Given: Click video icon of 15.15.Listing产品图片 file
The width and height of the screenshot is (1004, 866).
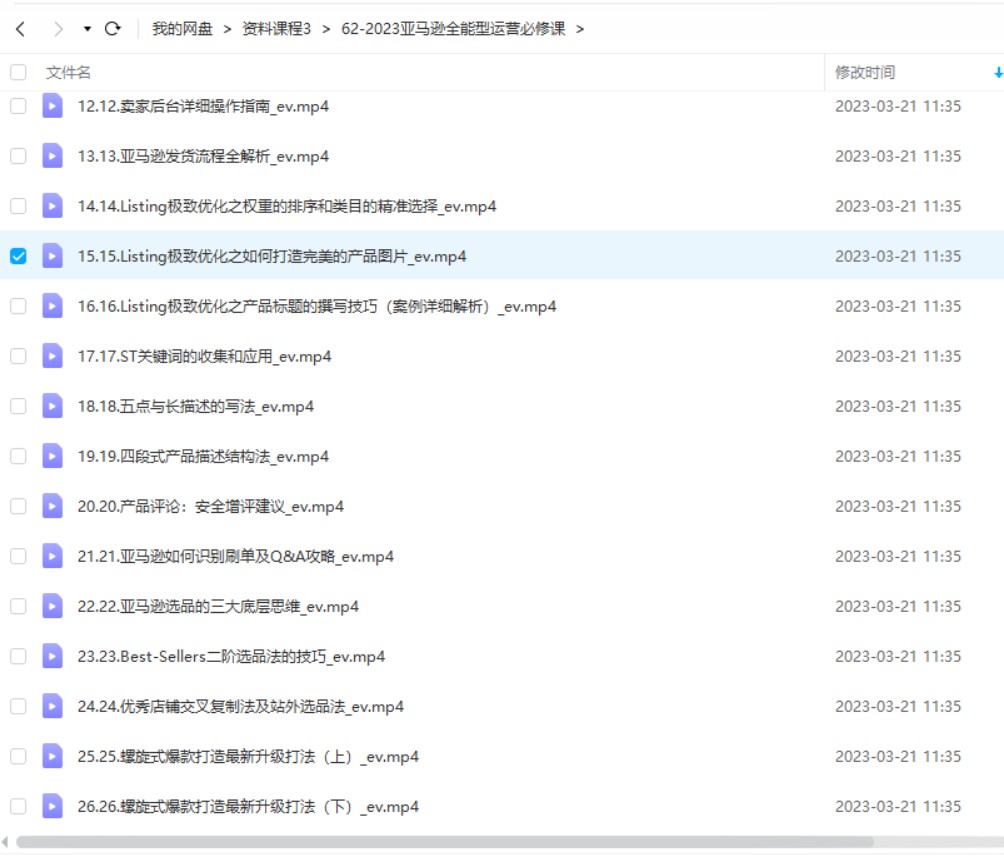Looking at the screenshot, I should coord(53,256).
